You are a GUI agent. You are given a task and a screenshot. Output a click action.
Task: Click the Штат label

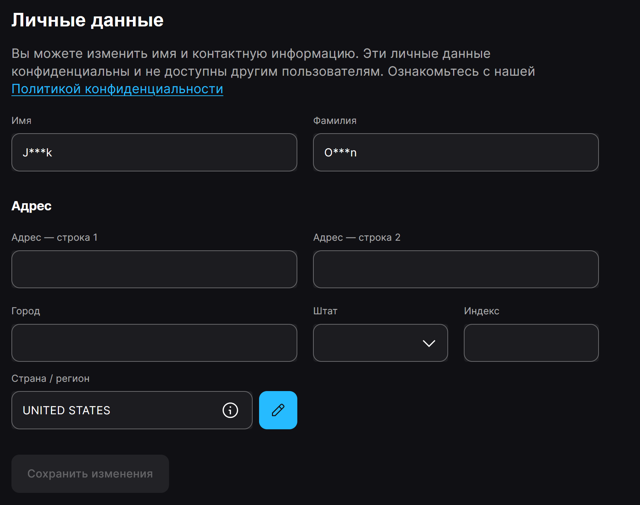point(325,311)
